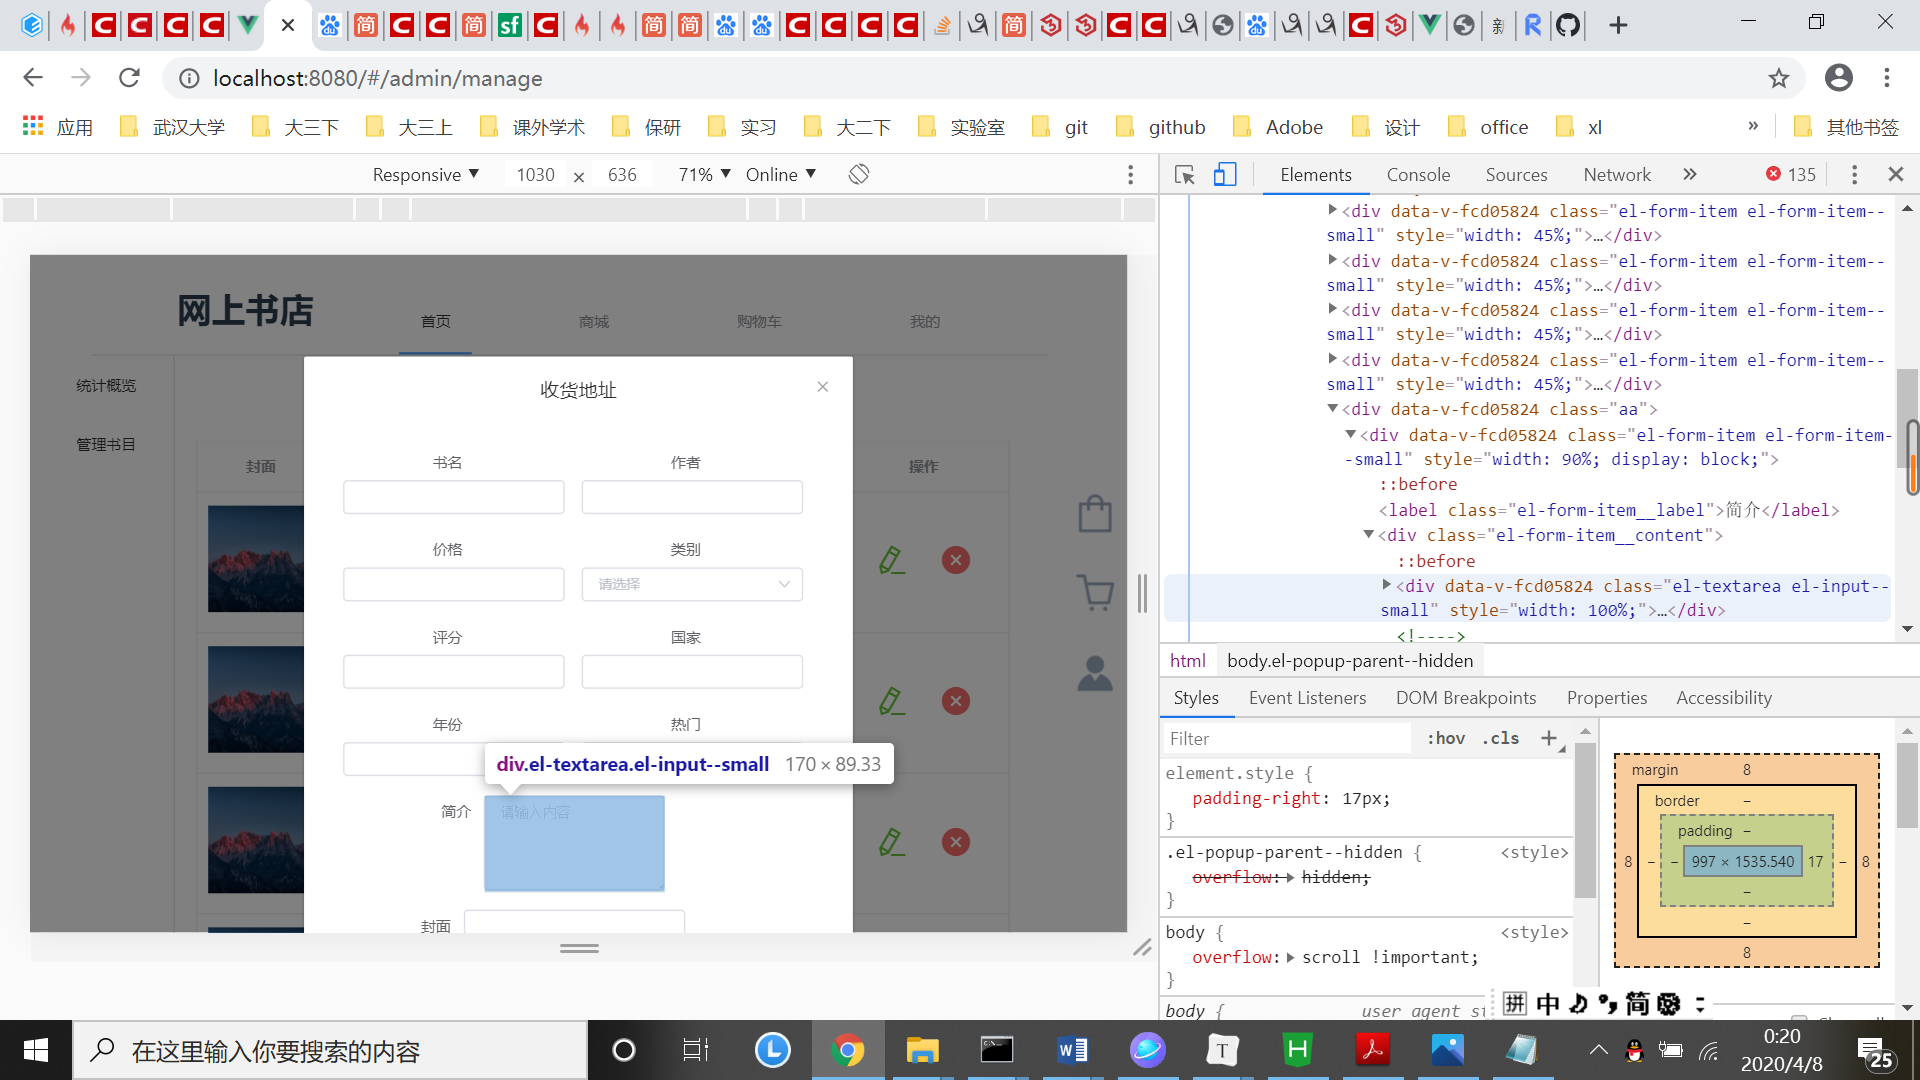Click the user profile sidebar icon

(1095, 674)
